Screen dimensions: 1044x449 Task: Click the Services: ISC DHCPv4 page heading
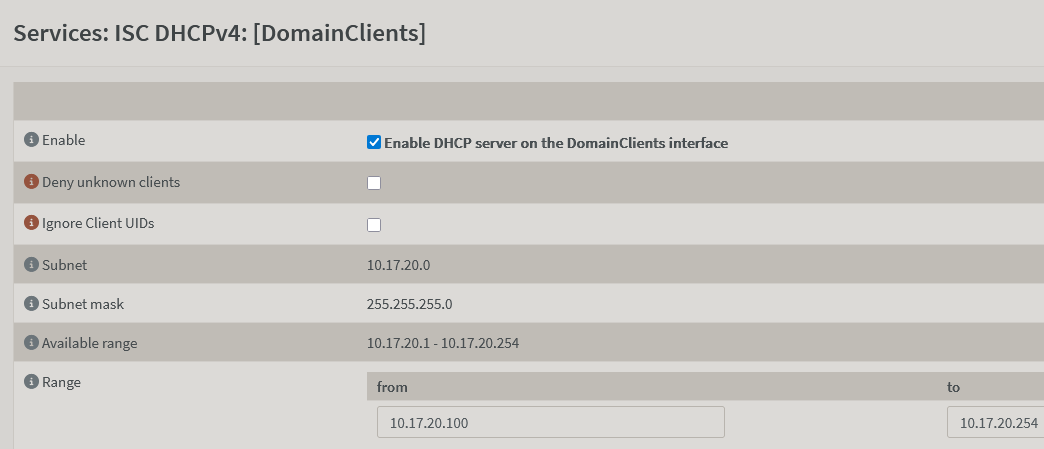[x=219, y=33]
